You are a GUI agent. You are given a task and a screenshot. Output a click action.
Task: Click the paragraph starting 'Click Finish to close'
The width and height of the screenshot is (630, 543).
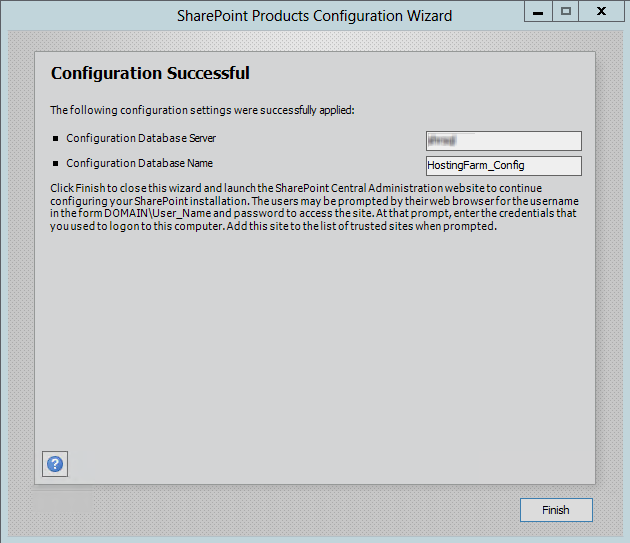coord(314,207)
